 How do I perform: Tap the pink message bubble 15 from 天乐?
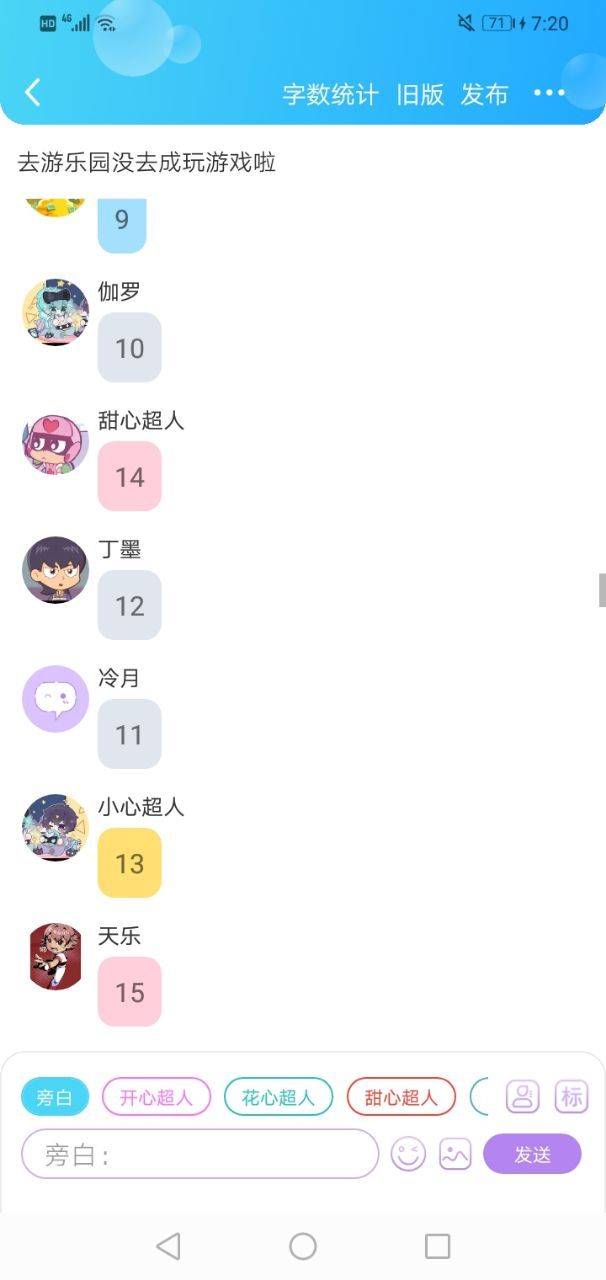pyautogui.click(x=129, y=992)
